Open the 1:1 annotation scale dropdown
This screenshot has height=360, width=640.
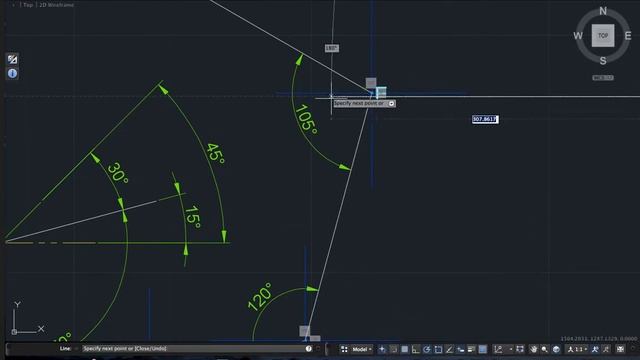point(578,349)
